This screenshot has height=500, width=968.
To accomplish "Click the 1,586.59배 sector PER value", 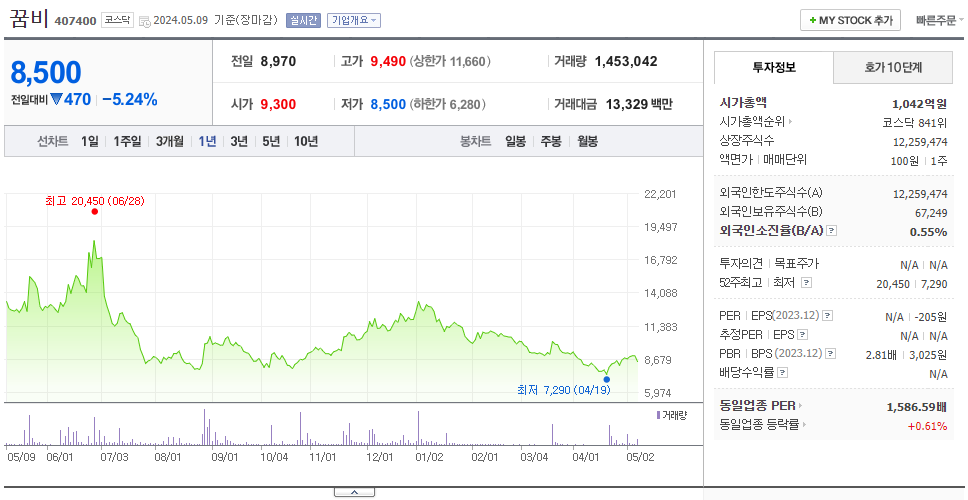I will 917,407.
